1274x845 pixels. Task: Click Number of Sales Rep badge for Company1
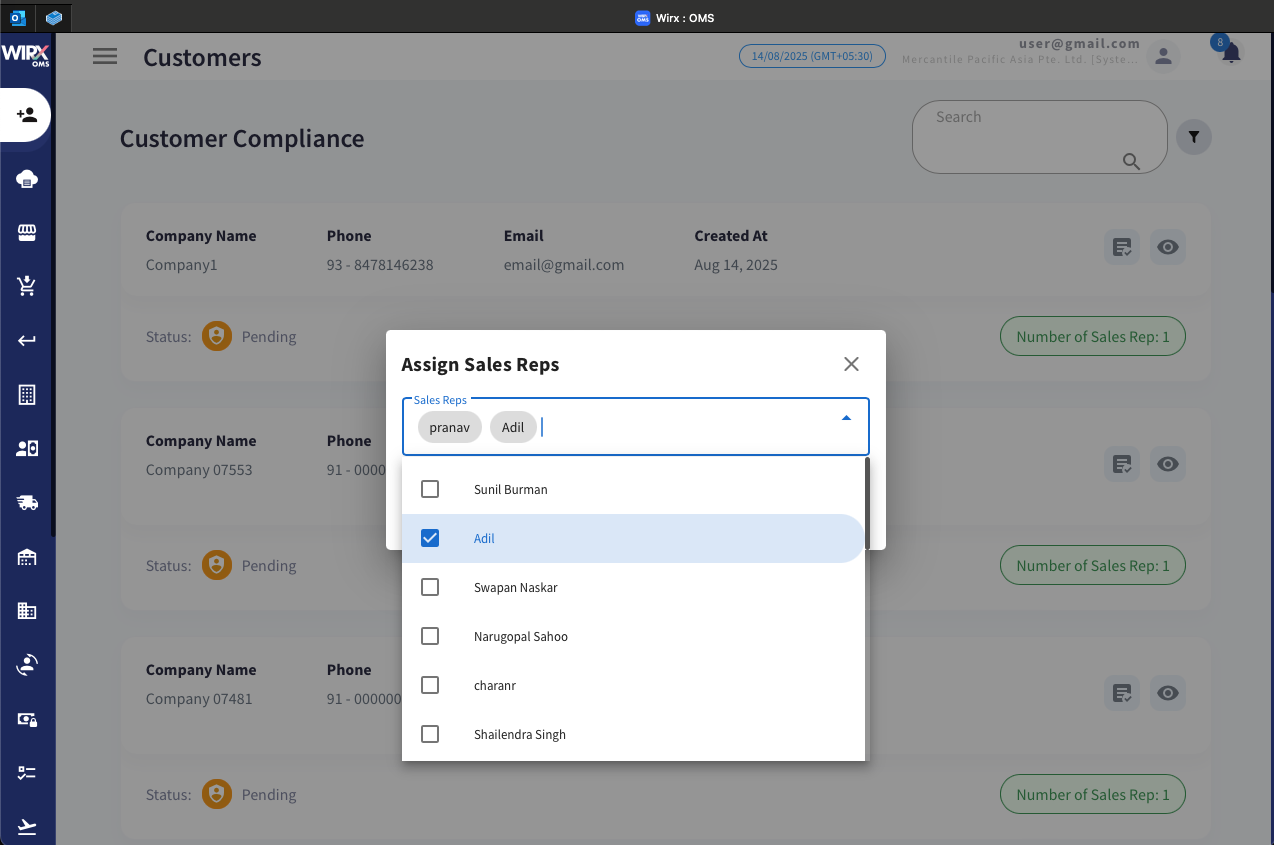click(x=1092, y=337)
